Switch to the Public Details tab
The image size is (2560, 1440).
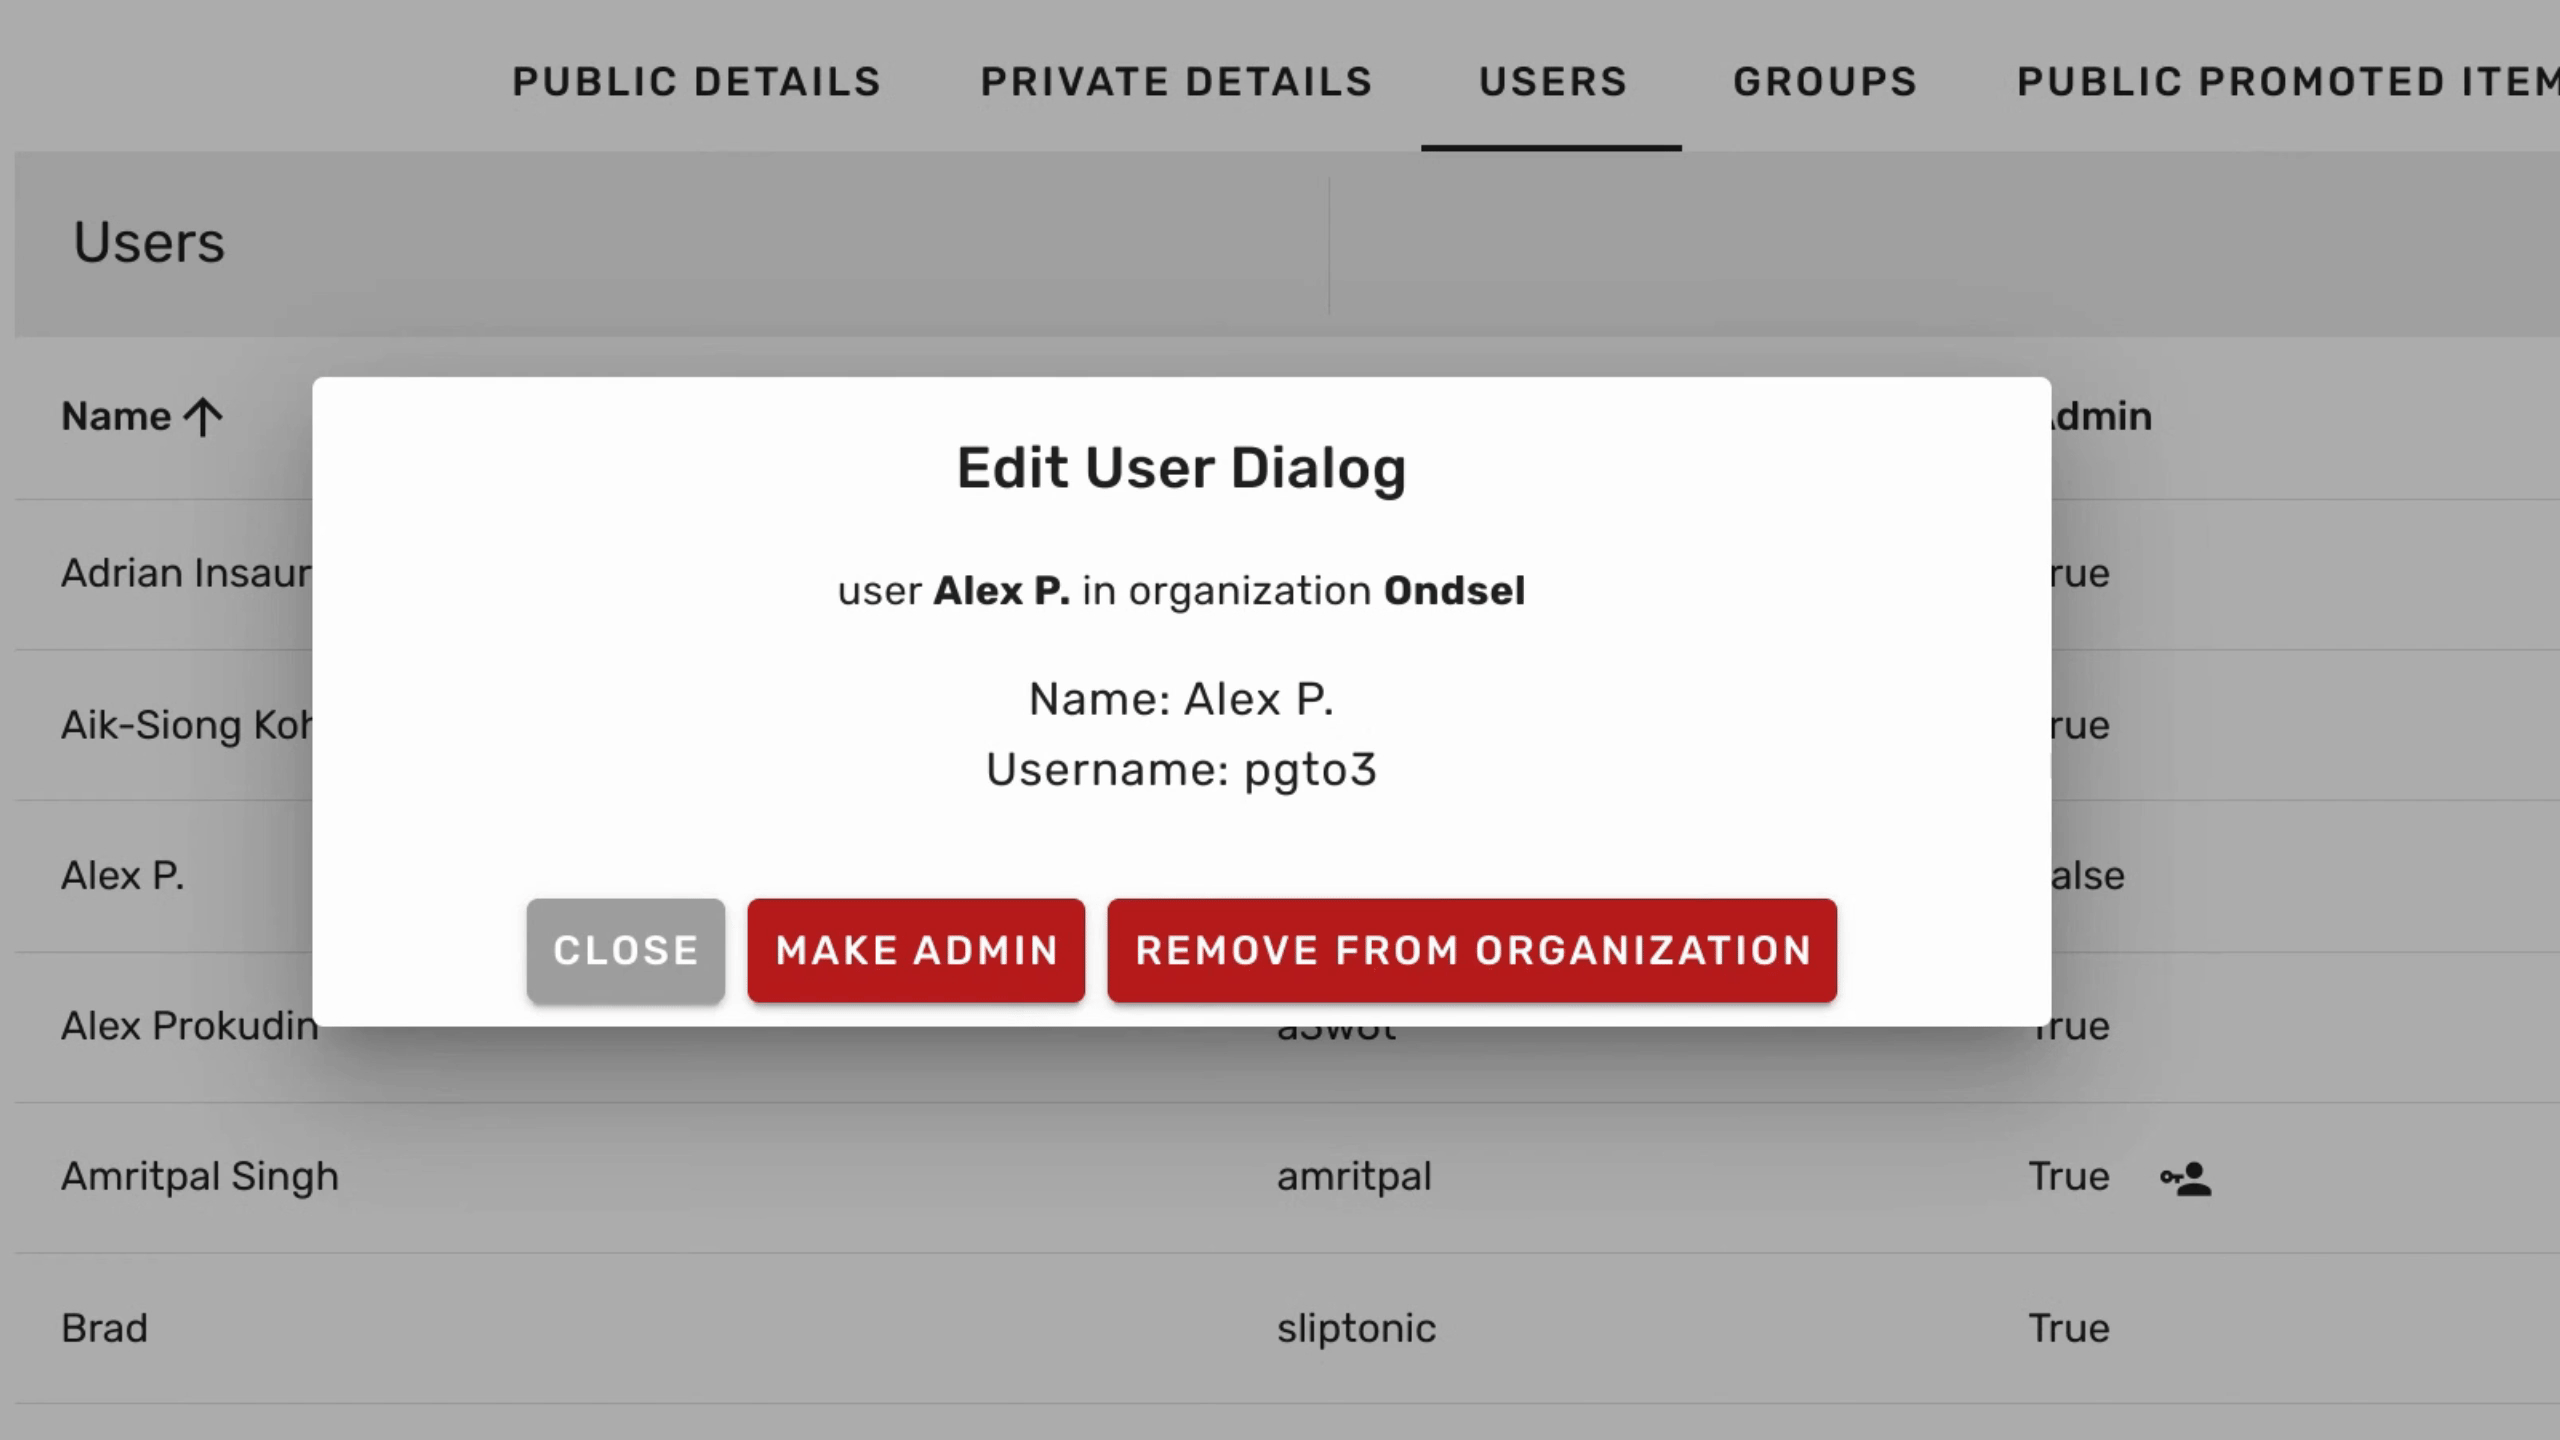[x=696, y=82]
